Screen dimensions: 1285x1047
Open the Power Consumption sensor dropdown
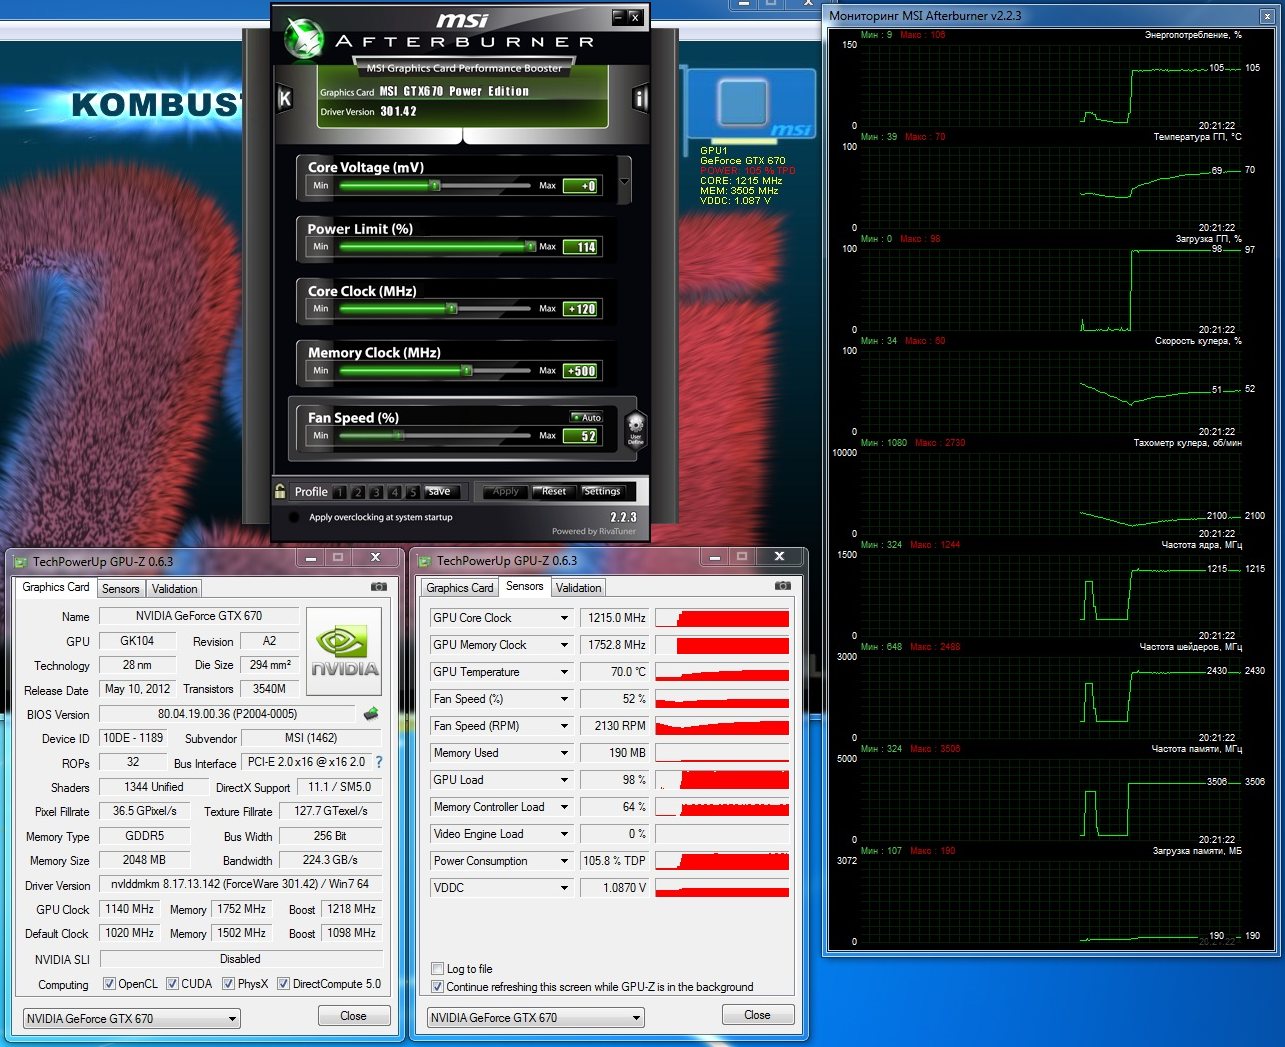pyautogui.click(x=564, y=861)
